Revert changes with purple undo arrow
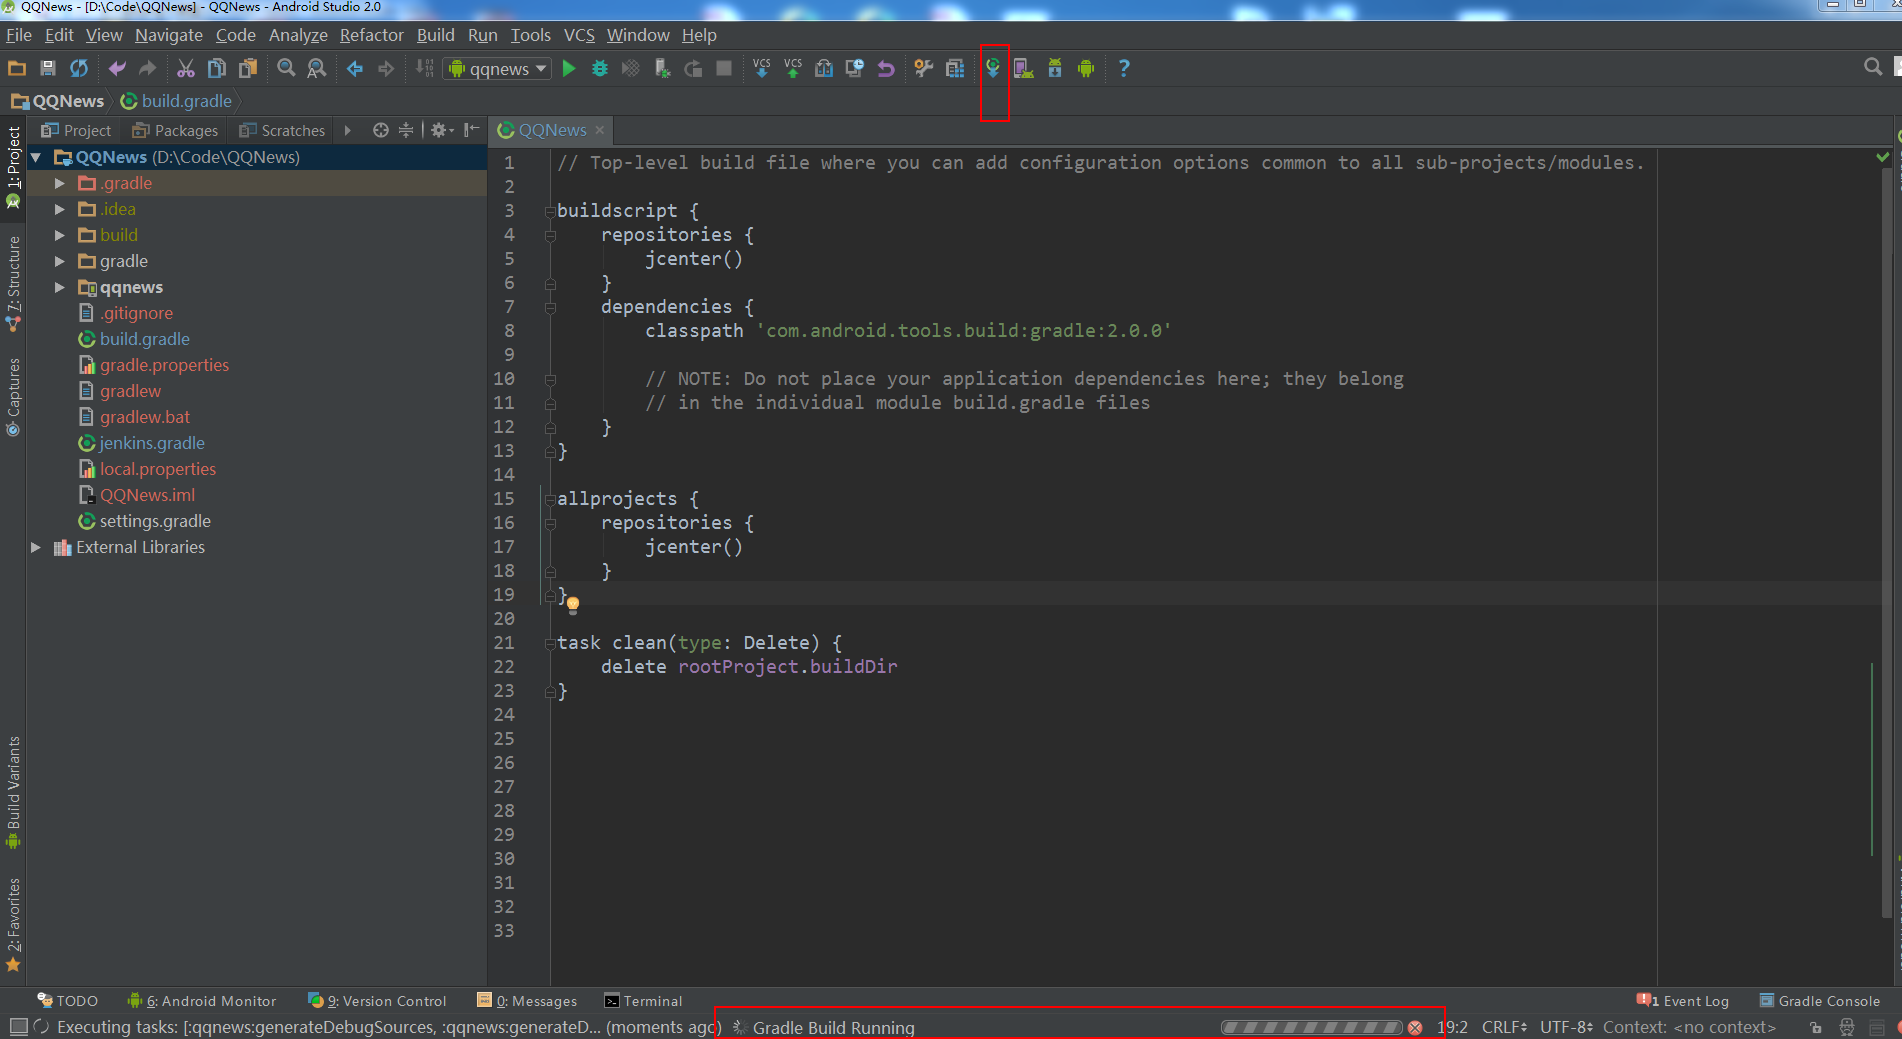This screenshot has height=1039, width=1902. [x=886, y=68]
